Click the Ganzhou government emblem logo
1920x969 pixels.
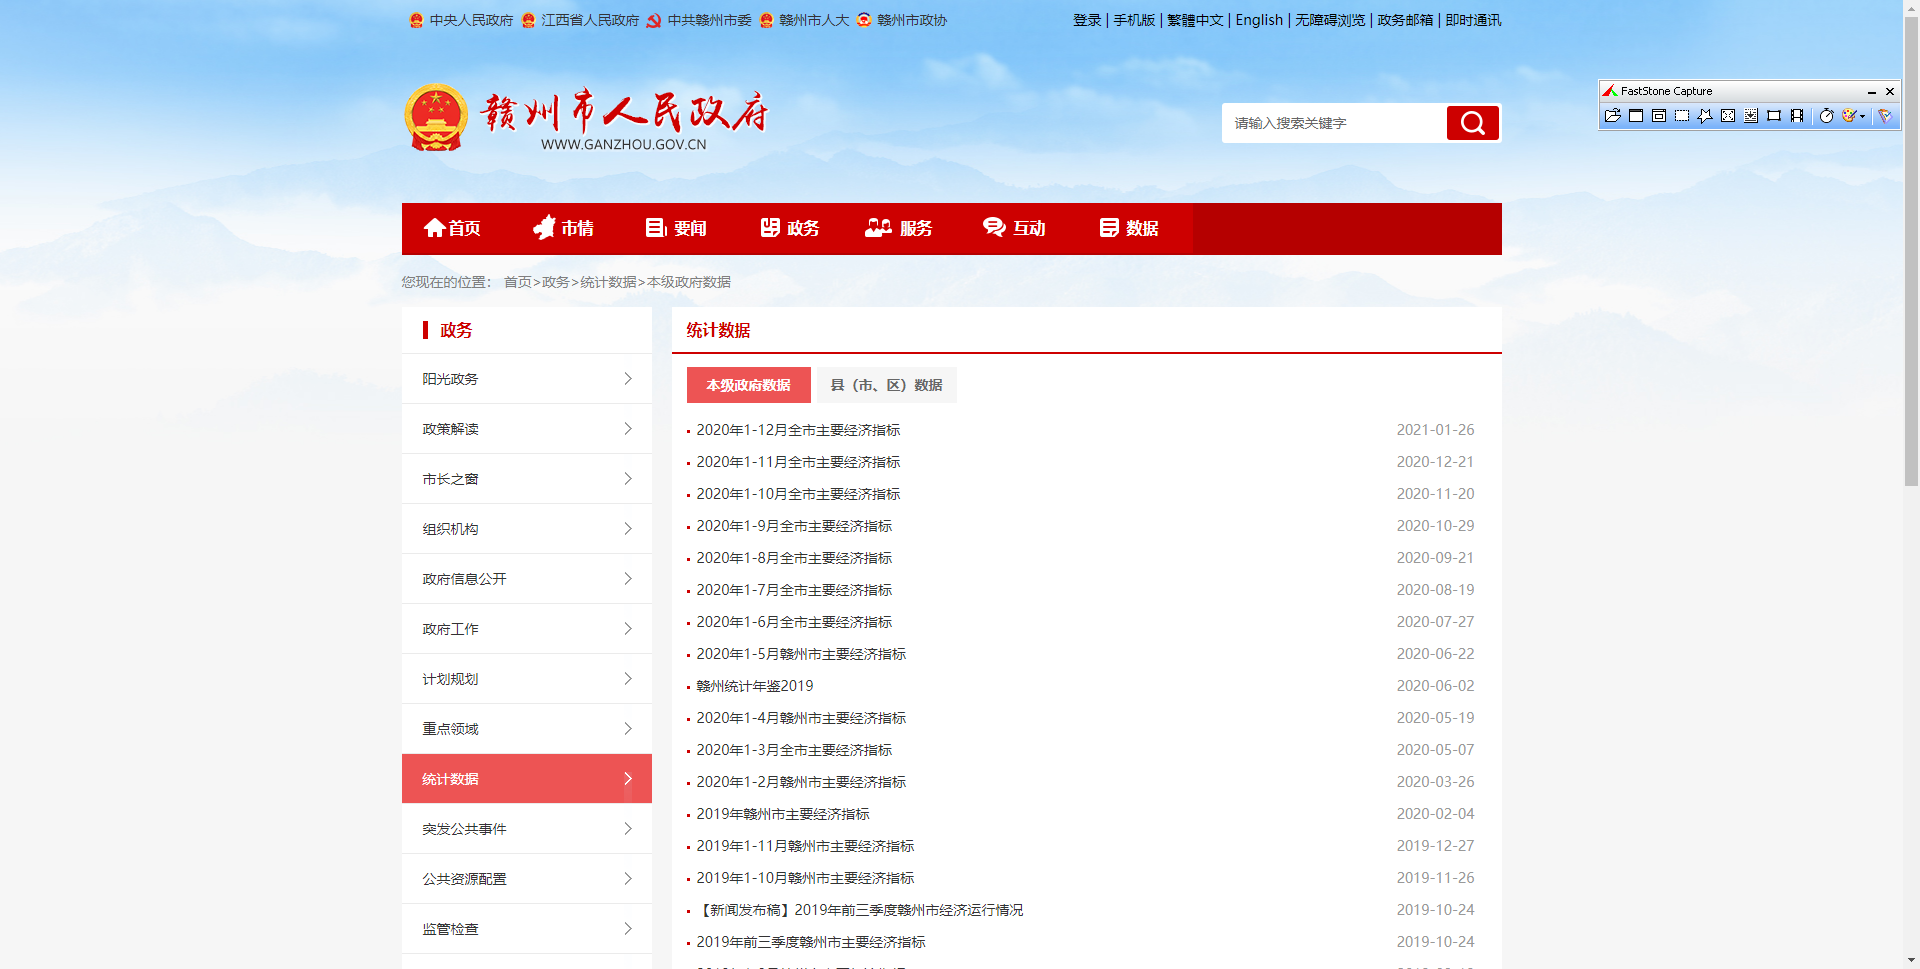point(436,117)
